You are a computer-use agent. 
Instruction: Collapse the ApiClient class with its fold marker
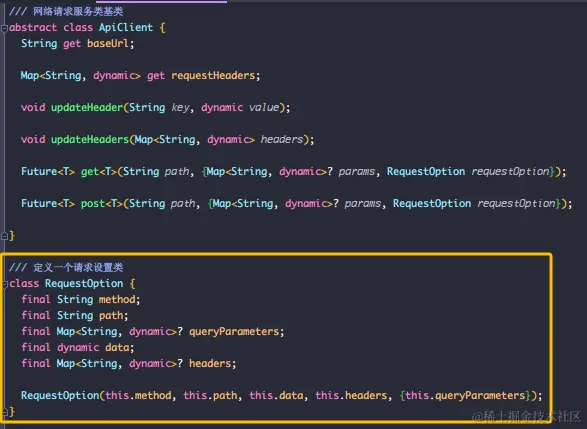(4, 28)
